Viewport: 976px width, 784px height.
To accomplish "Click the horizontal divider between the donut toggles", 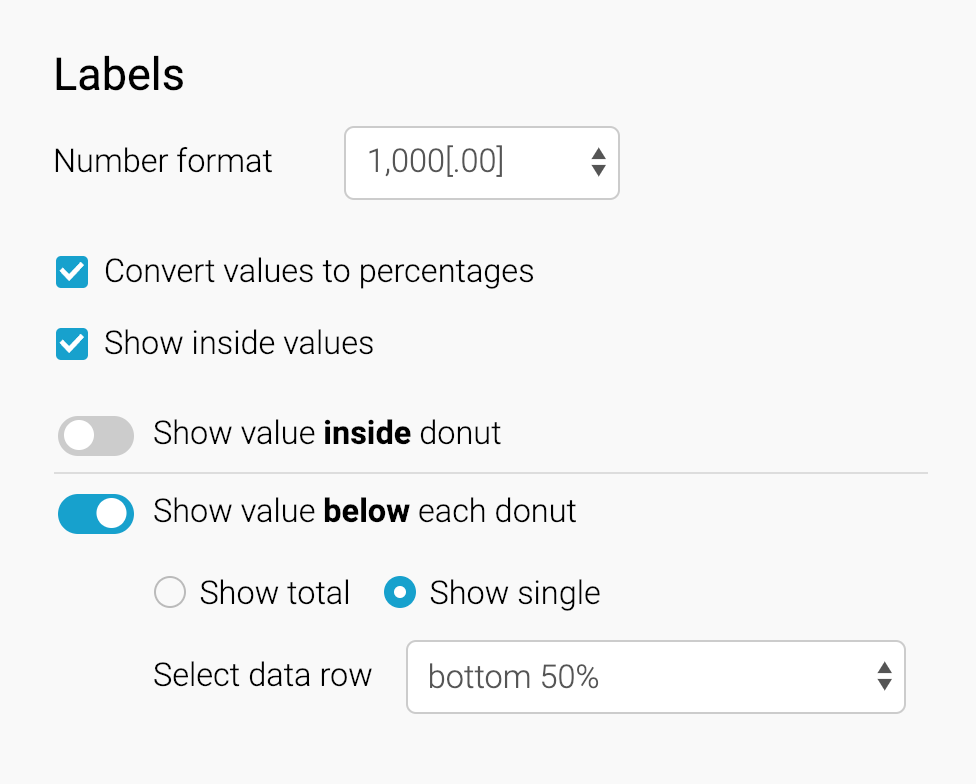I will click(x=490, y=472).
